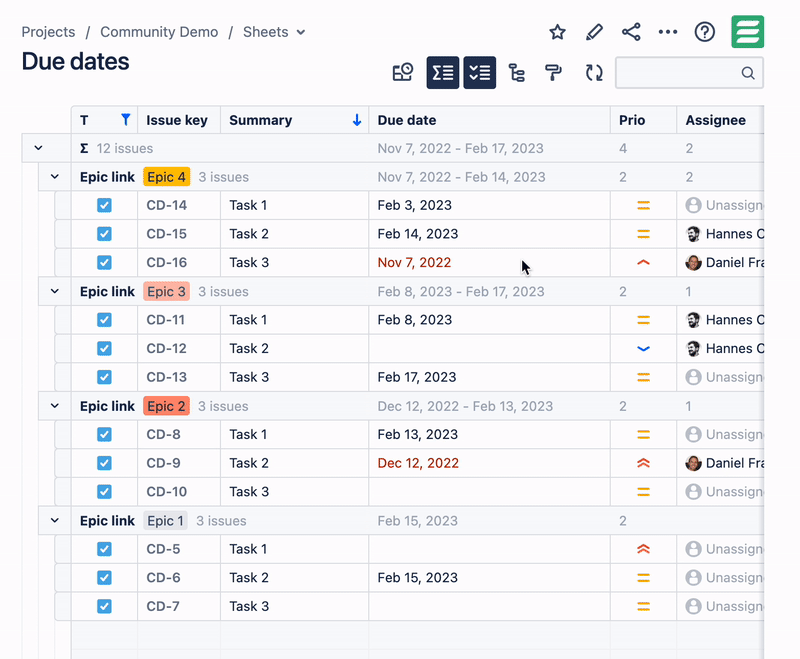Open the issue hierarchy view icon

(516, 72)
